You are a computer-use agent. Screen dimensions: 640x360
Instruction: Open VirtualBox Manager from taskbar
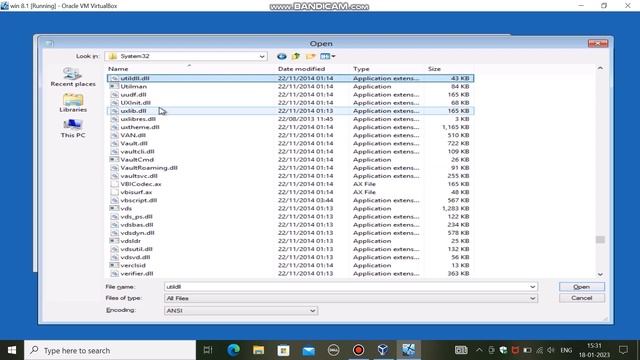(383, 350)
